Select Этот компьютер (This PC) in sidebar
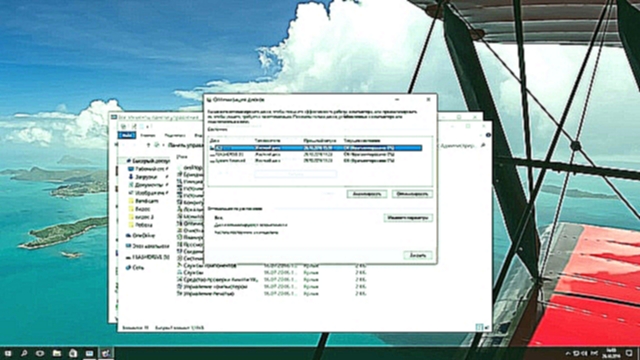Image resolution: width=640 pixels, height=360 pixels. 147,246
